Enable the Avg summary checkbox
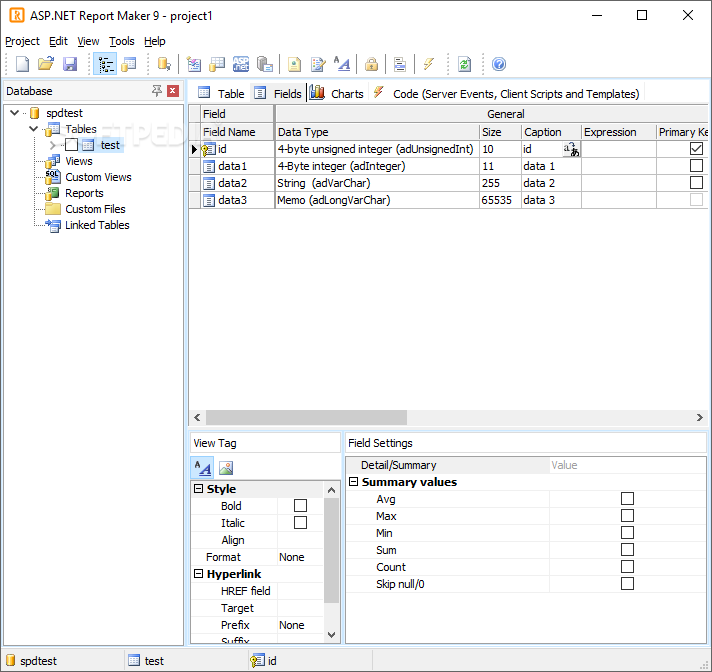This screenshot has width=712, height=672. point(627,499)
